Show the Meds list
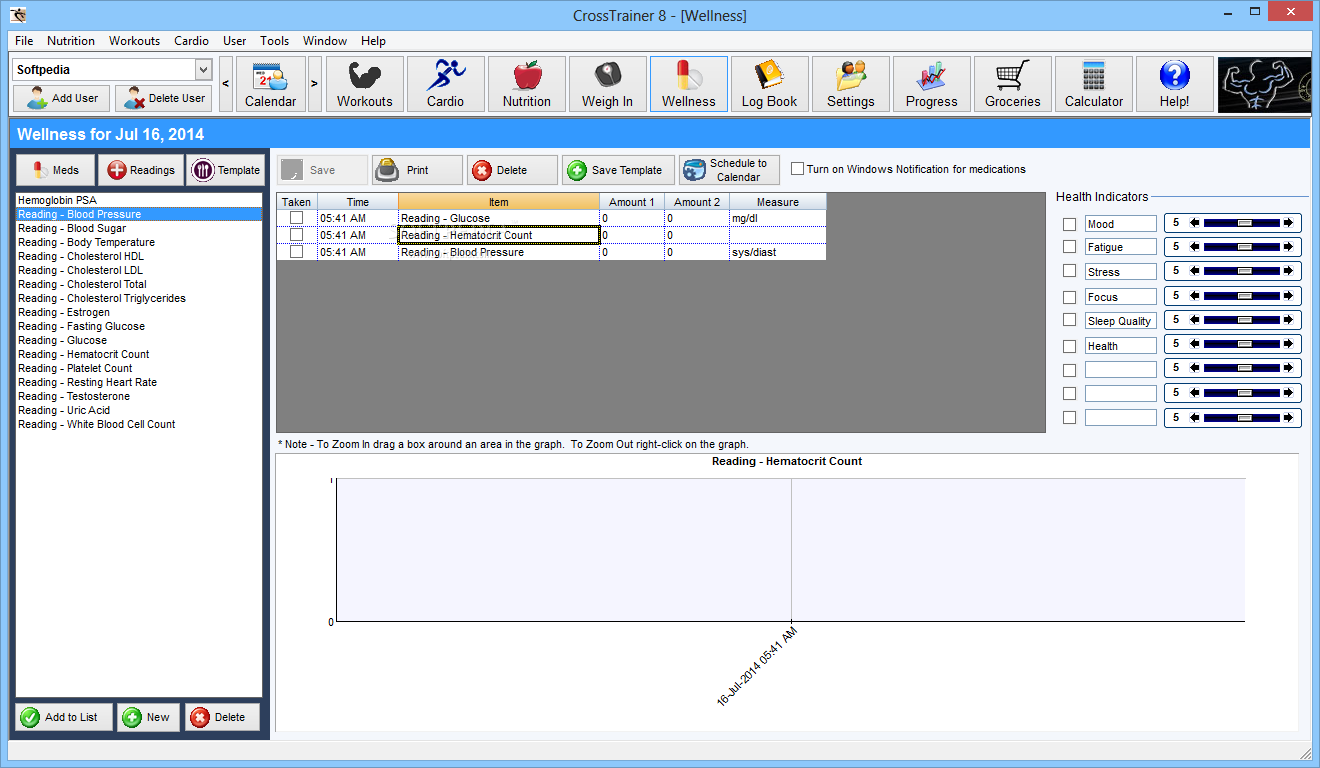 (x=55, y=170)
